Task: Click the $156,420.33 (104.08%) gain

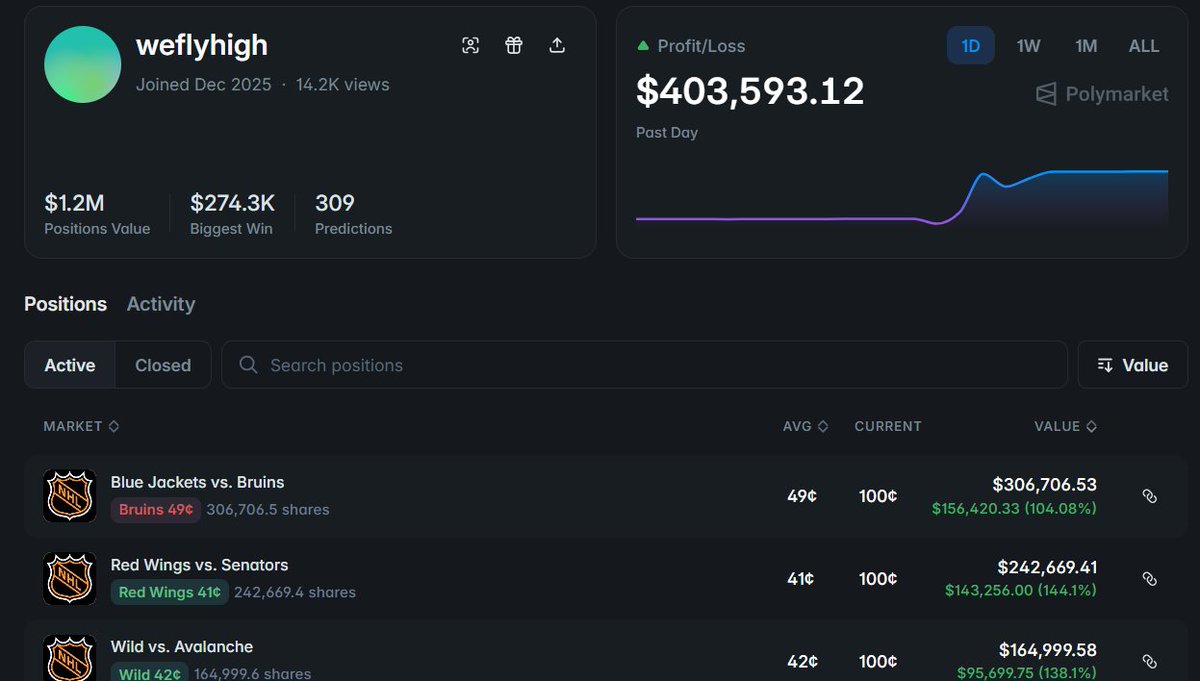Action: click(x=1014, y=509)
